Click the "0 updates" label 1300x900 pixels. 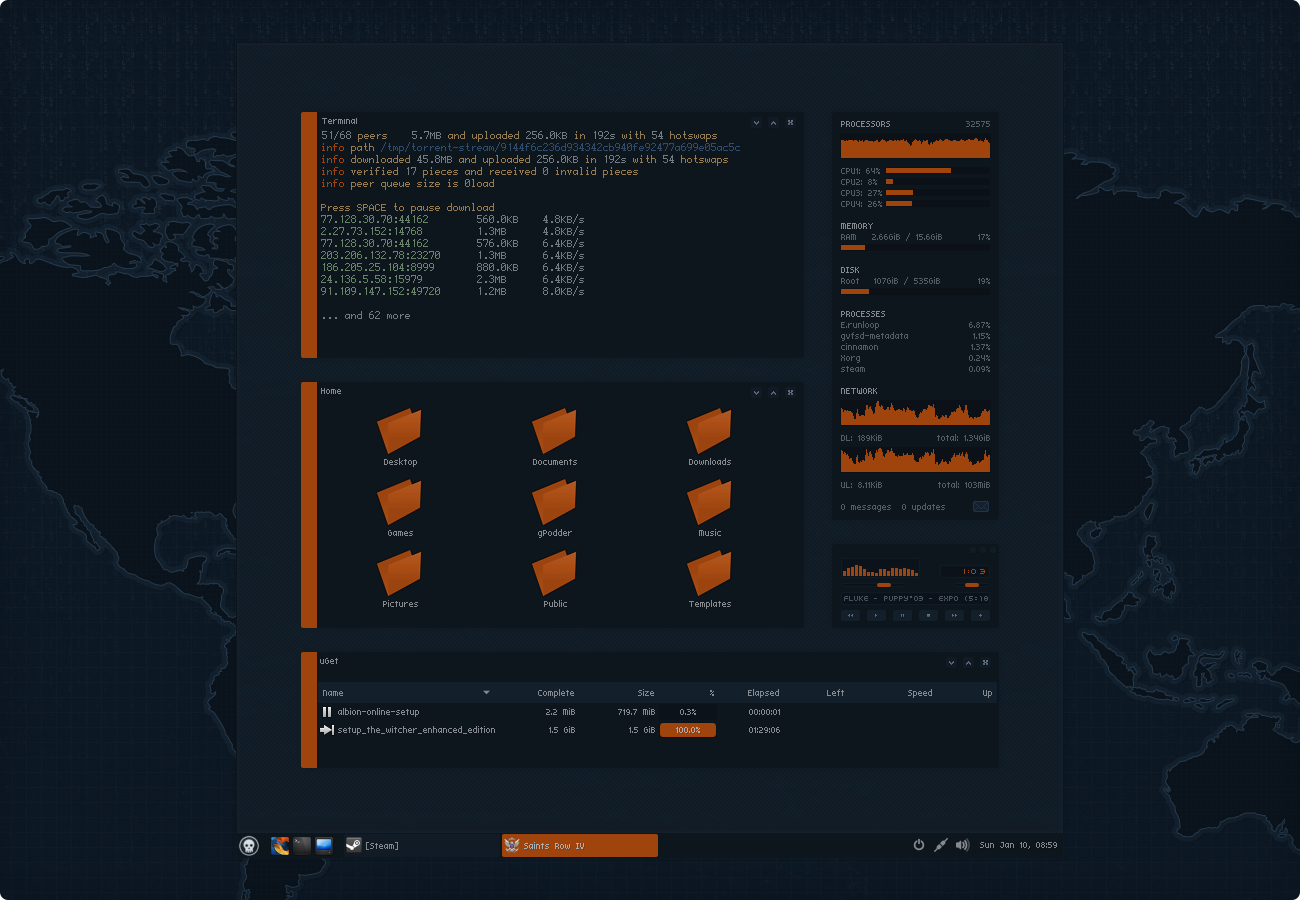tap(923, 507)
